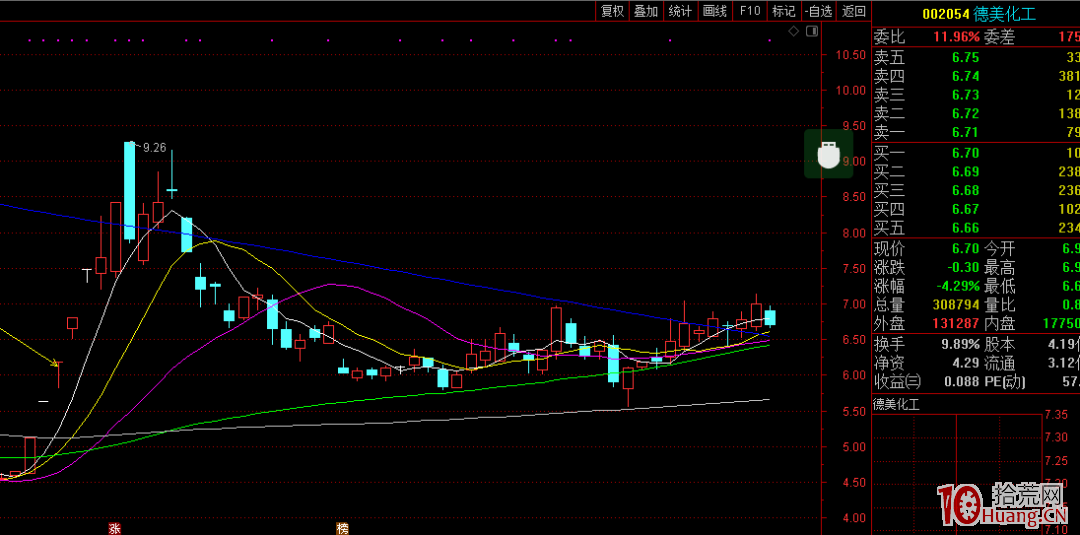
Task: Click the 9.26 high price label
Action: point(154,147)
